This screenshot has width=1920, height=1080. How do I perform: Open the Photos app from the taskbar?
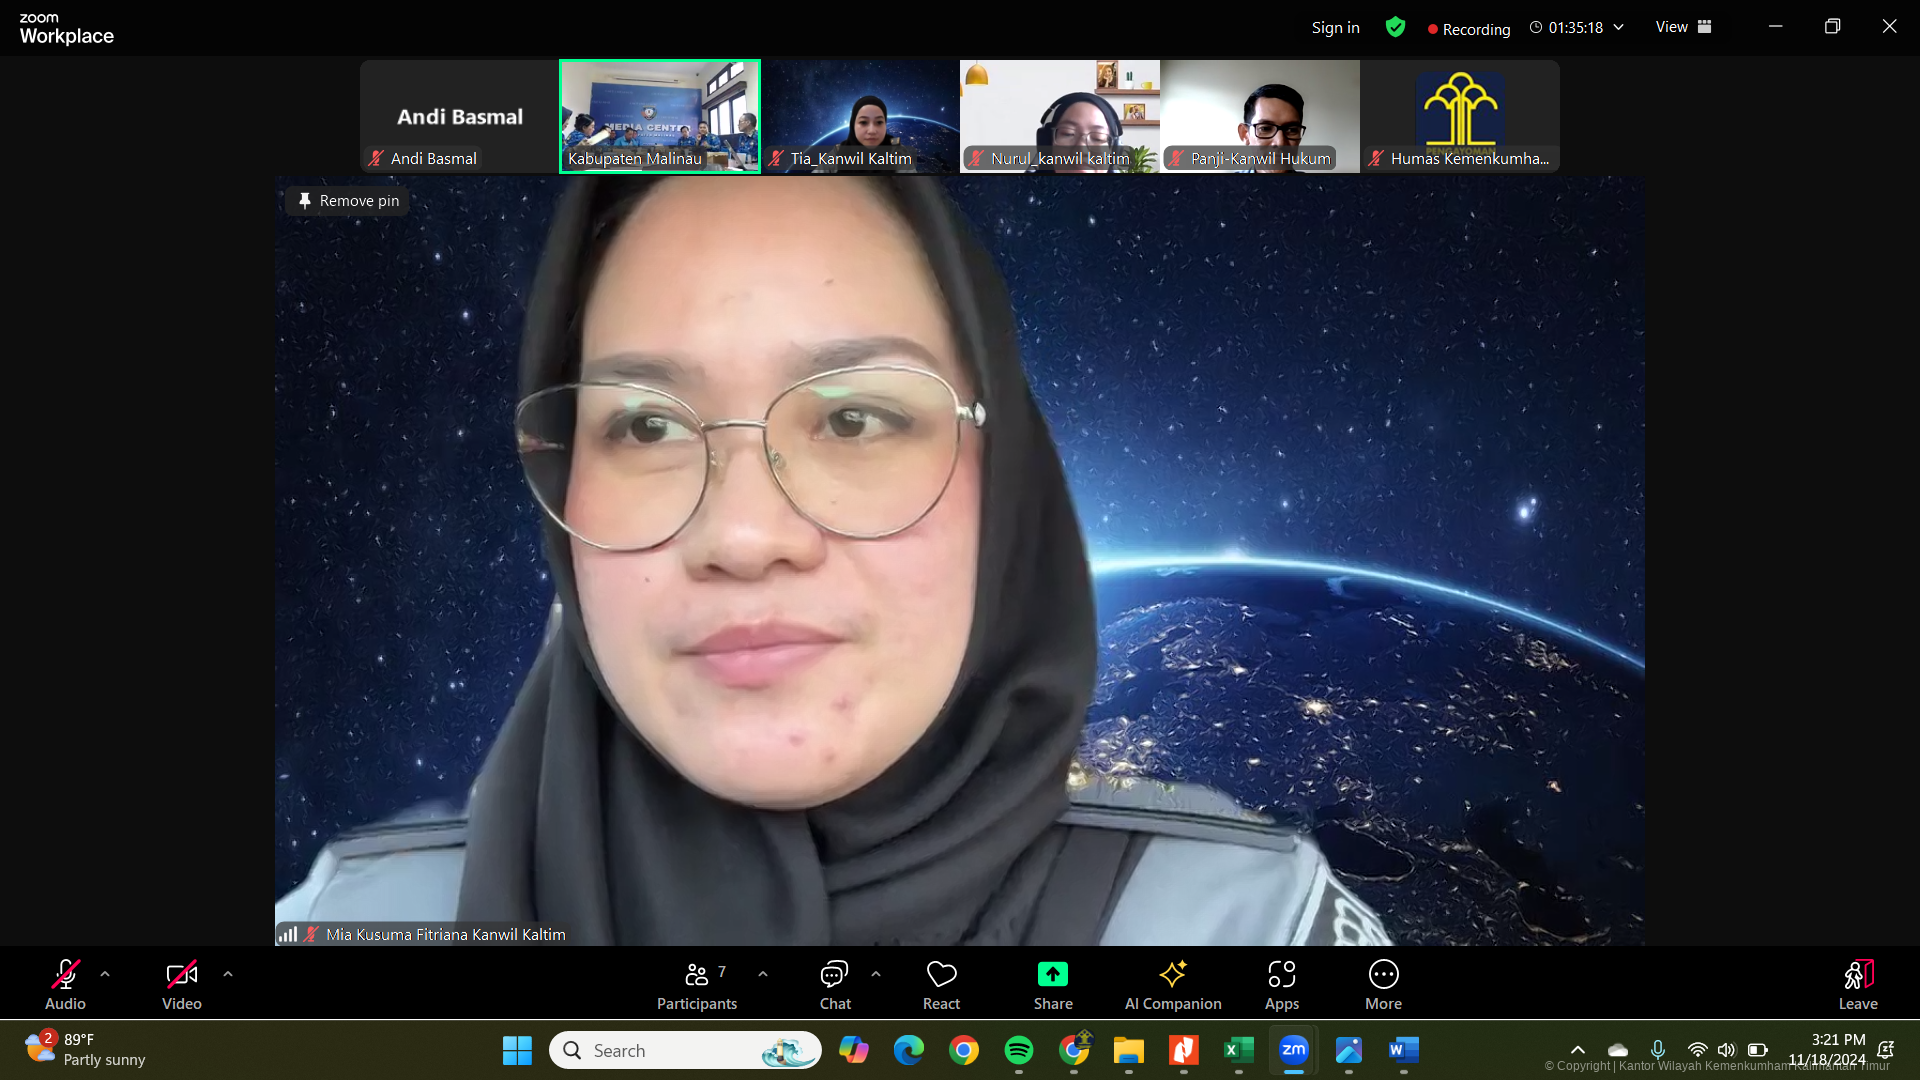[1349, 1050]
